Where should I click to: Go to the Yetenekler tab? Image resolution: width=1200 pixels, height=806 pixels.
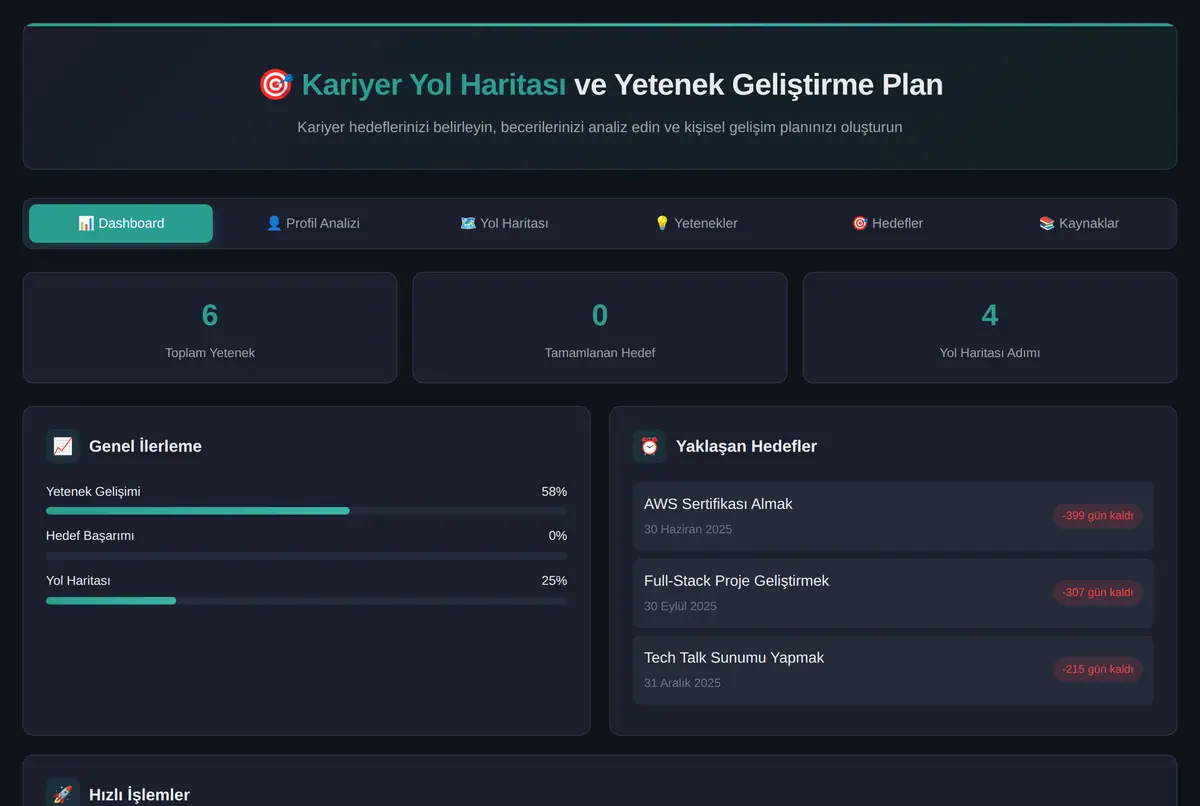[696, 223]
